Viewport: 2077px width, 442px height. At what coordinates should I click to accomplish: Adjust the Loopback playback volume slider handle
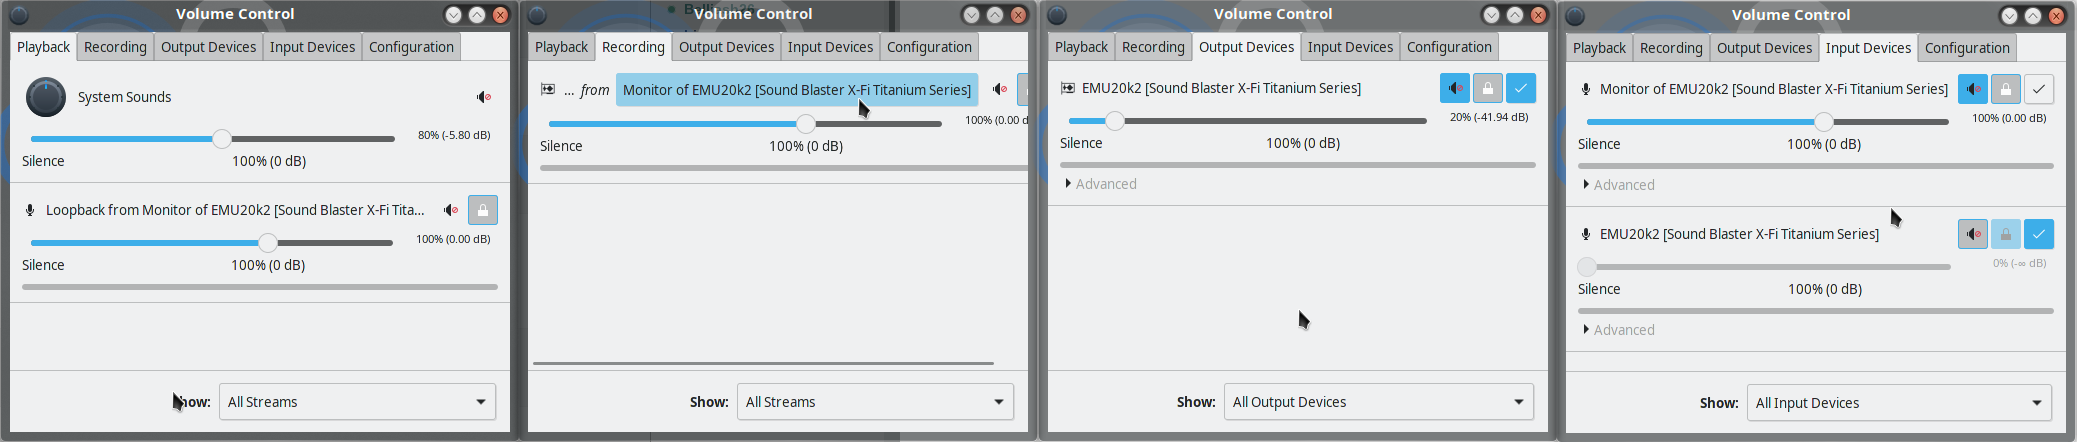pos(268,243)
